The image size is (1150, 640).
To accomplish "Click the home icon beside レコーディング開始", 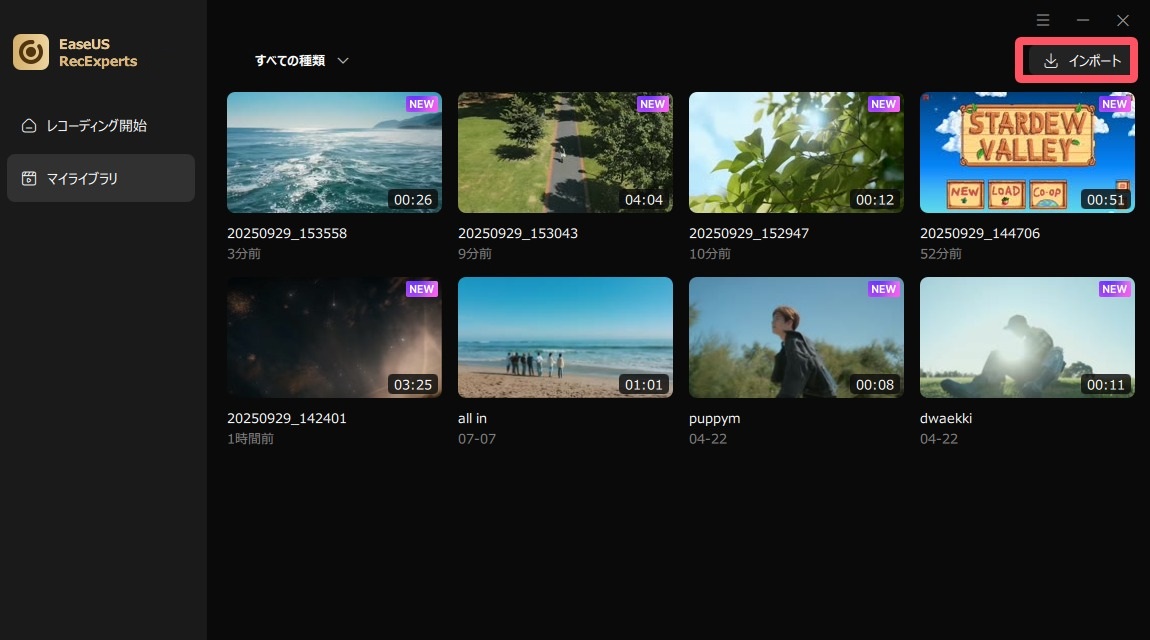I will coord(29,126).
